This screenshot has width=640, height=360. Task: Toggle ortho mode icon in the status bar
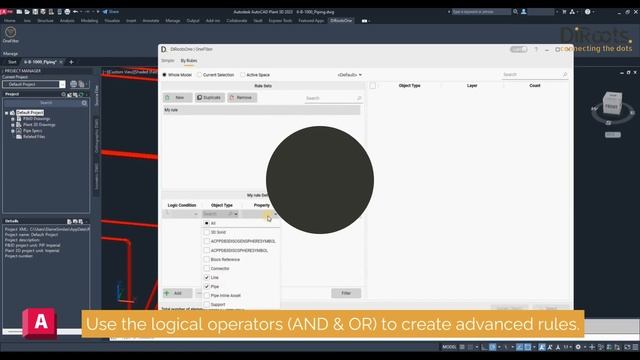[484, 347]
